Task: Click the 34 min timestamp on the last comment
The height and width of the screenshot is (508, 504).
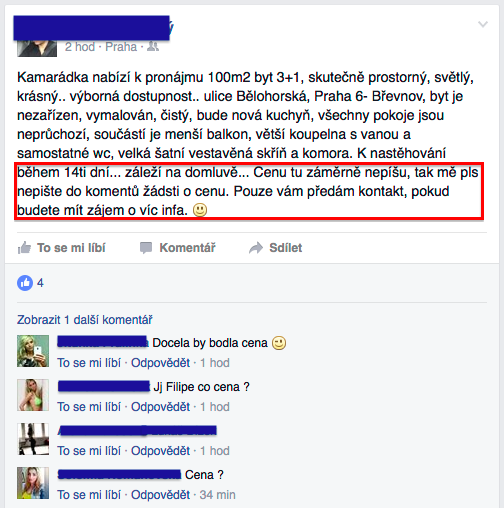Action: 217,495
